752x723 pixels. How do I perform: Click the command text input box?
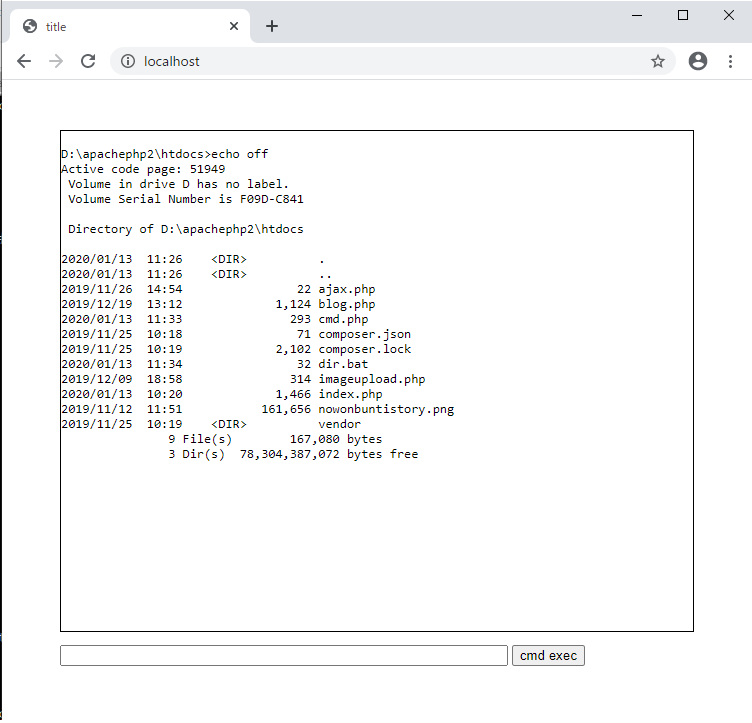284,656
